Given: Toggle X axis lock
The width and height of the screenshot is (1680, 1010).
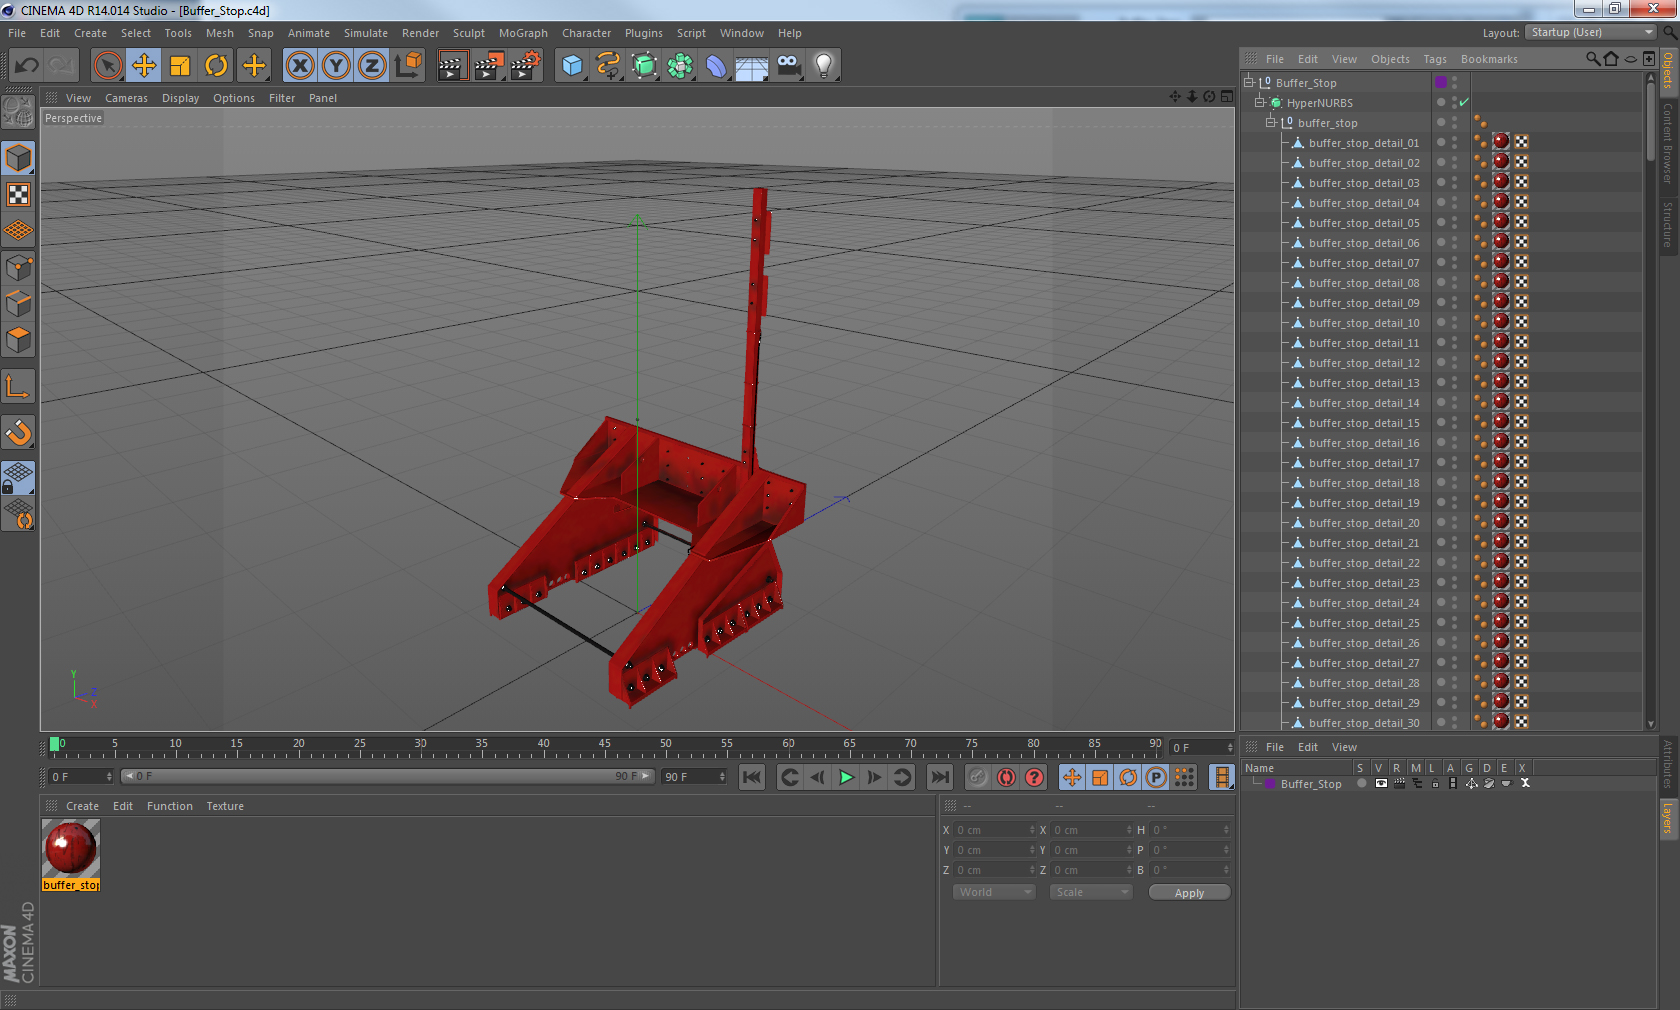Looking at the screenshot, I should (300, 66).
